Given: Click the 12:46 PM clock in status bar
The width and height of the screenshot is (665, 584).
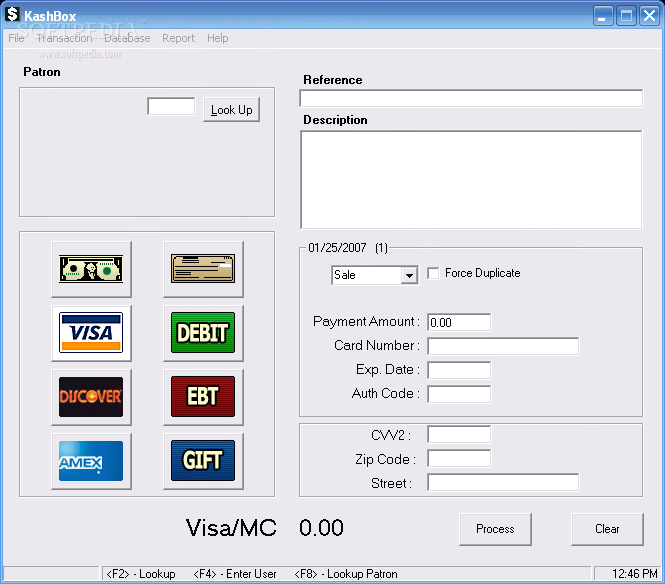Looking at the screenshot, I should [634, 574].
